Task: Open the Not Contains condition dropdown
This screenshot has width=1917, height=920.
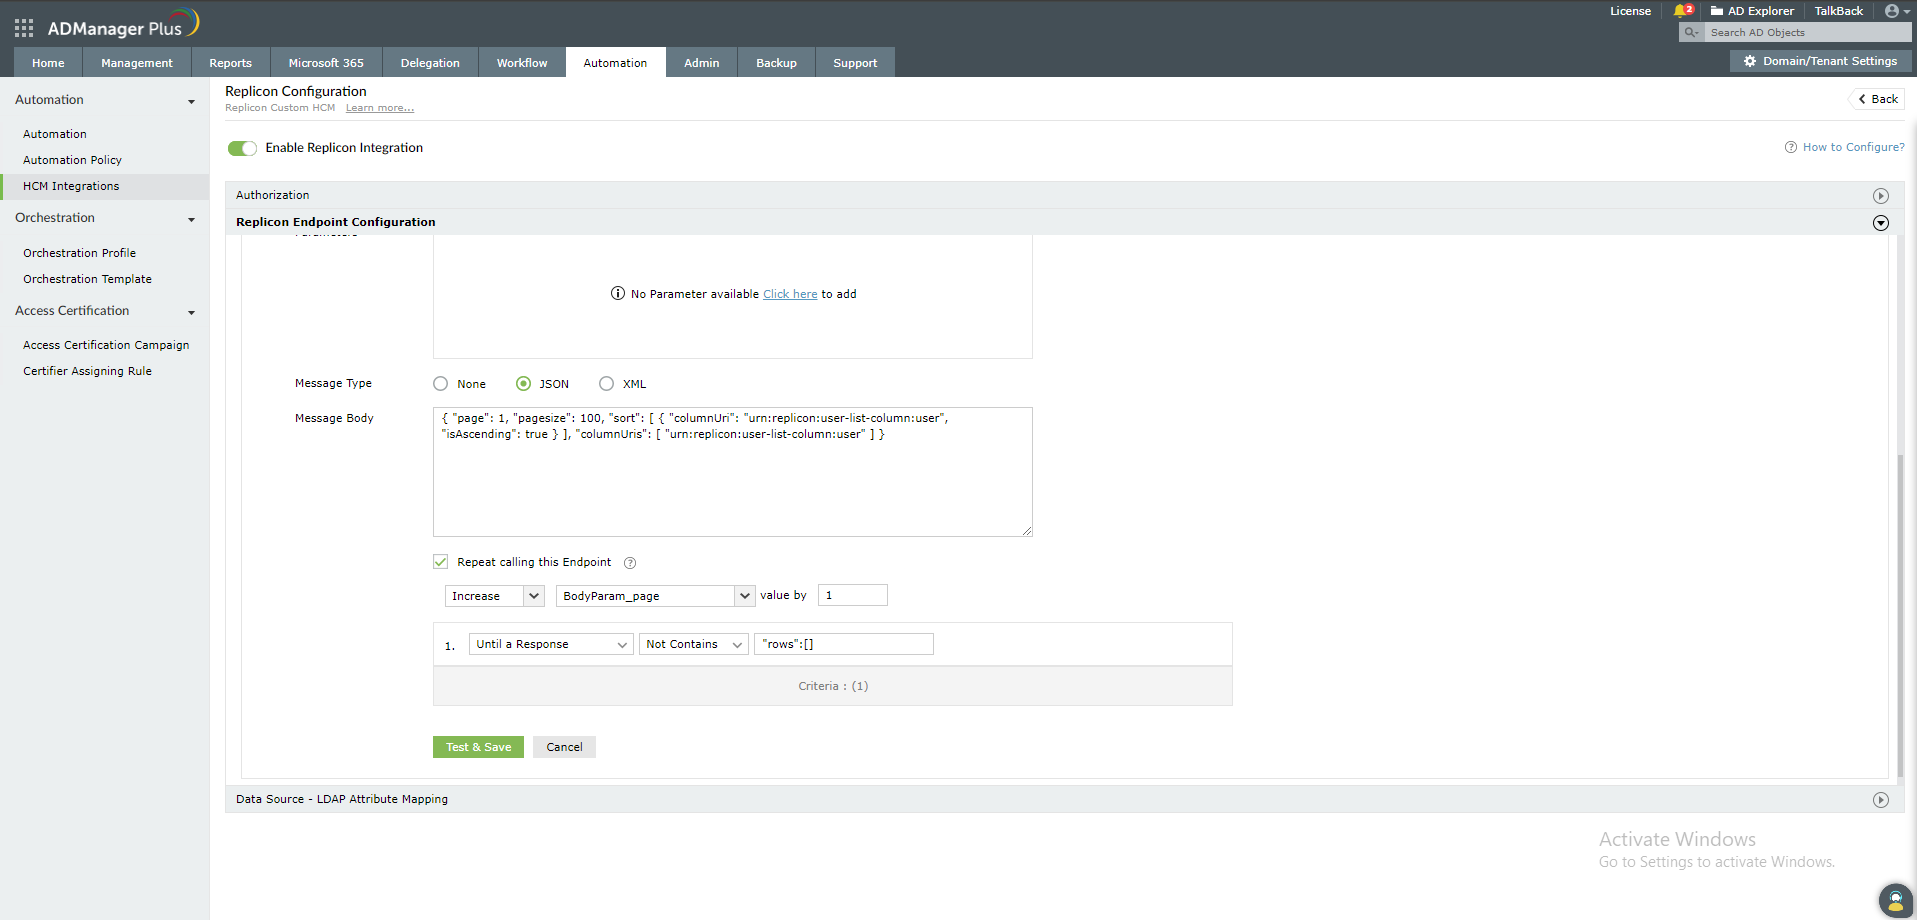Action: point(694,644)
